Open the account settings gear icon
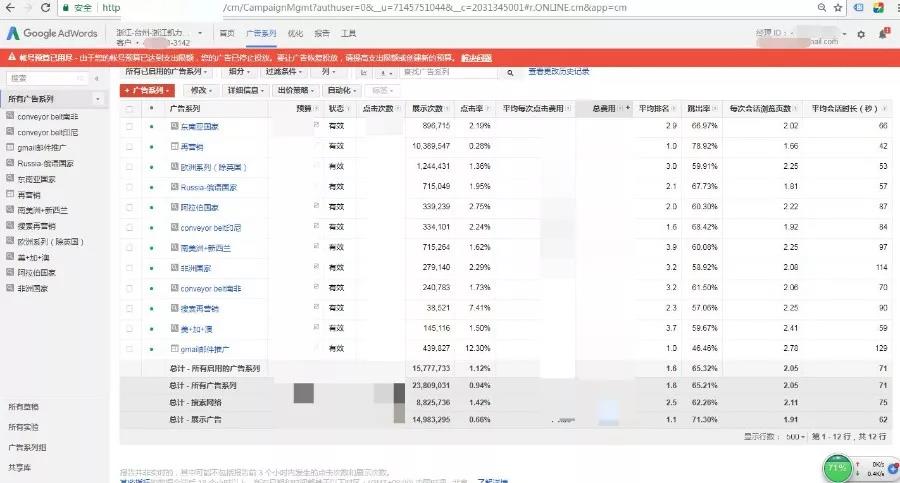 coord(862,34)
